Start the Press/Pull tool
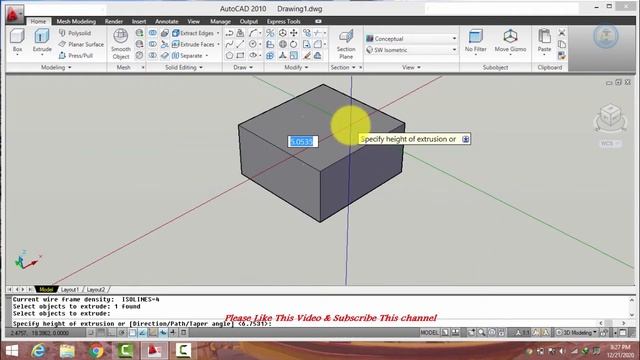The width and height of the screenshot is (640, 360). click(x=76, y=55)
